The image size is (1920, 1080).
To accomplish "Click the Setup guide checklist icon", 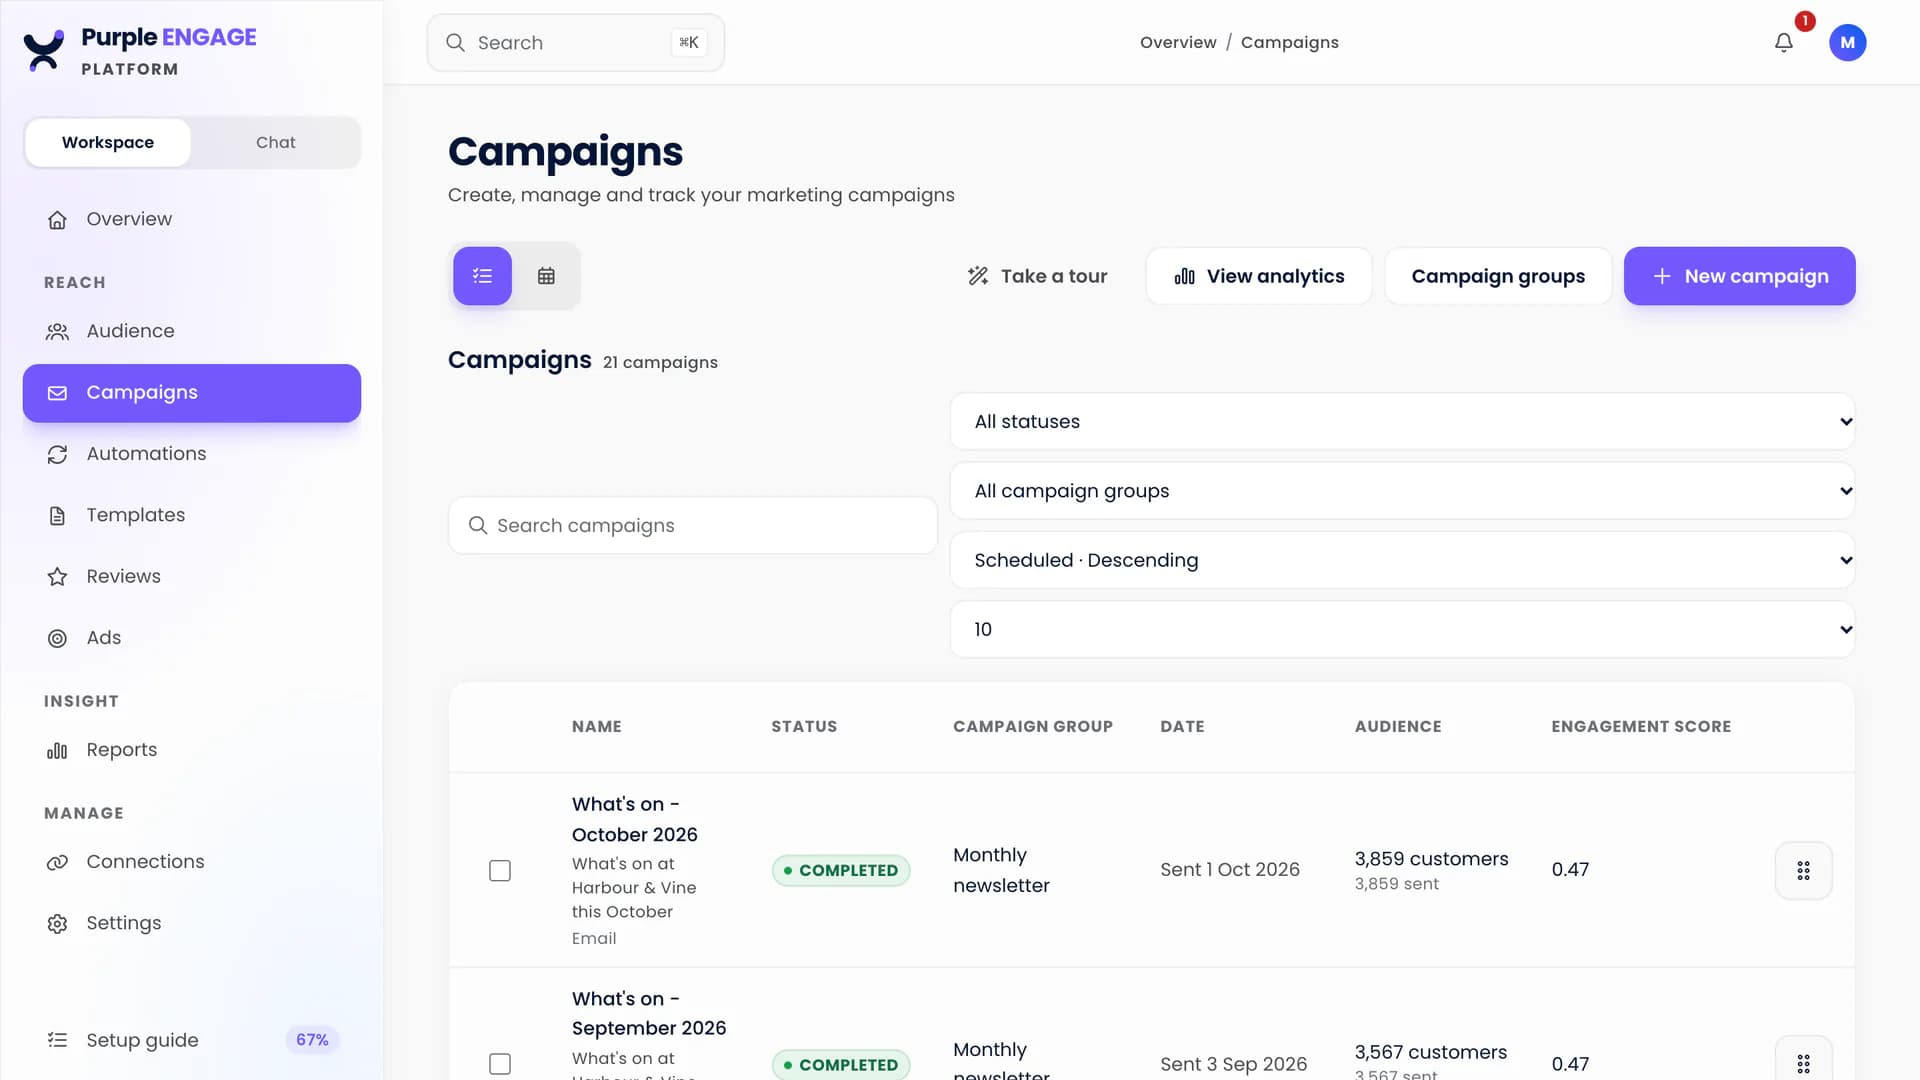I will (57, 1040).
